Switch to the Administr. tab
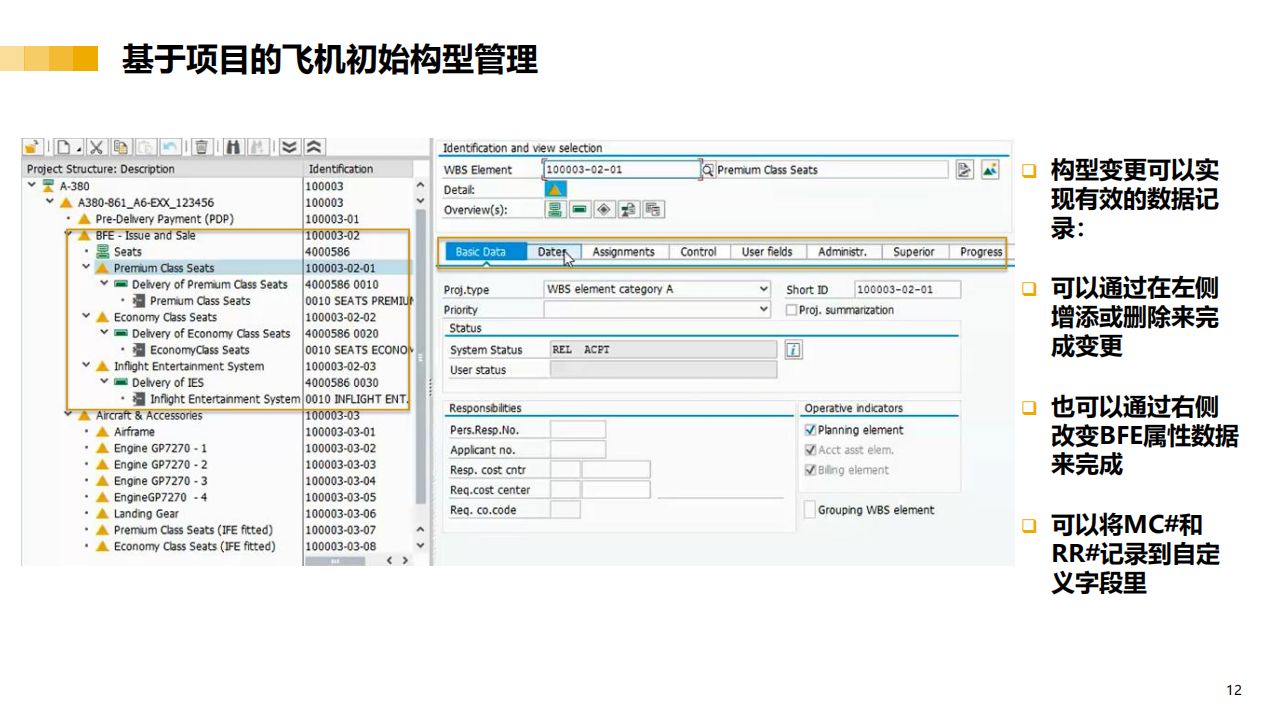 (x=842, y=252)
